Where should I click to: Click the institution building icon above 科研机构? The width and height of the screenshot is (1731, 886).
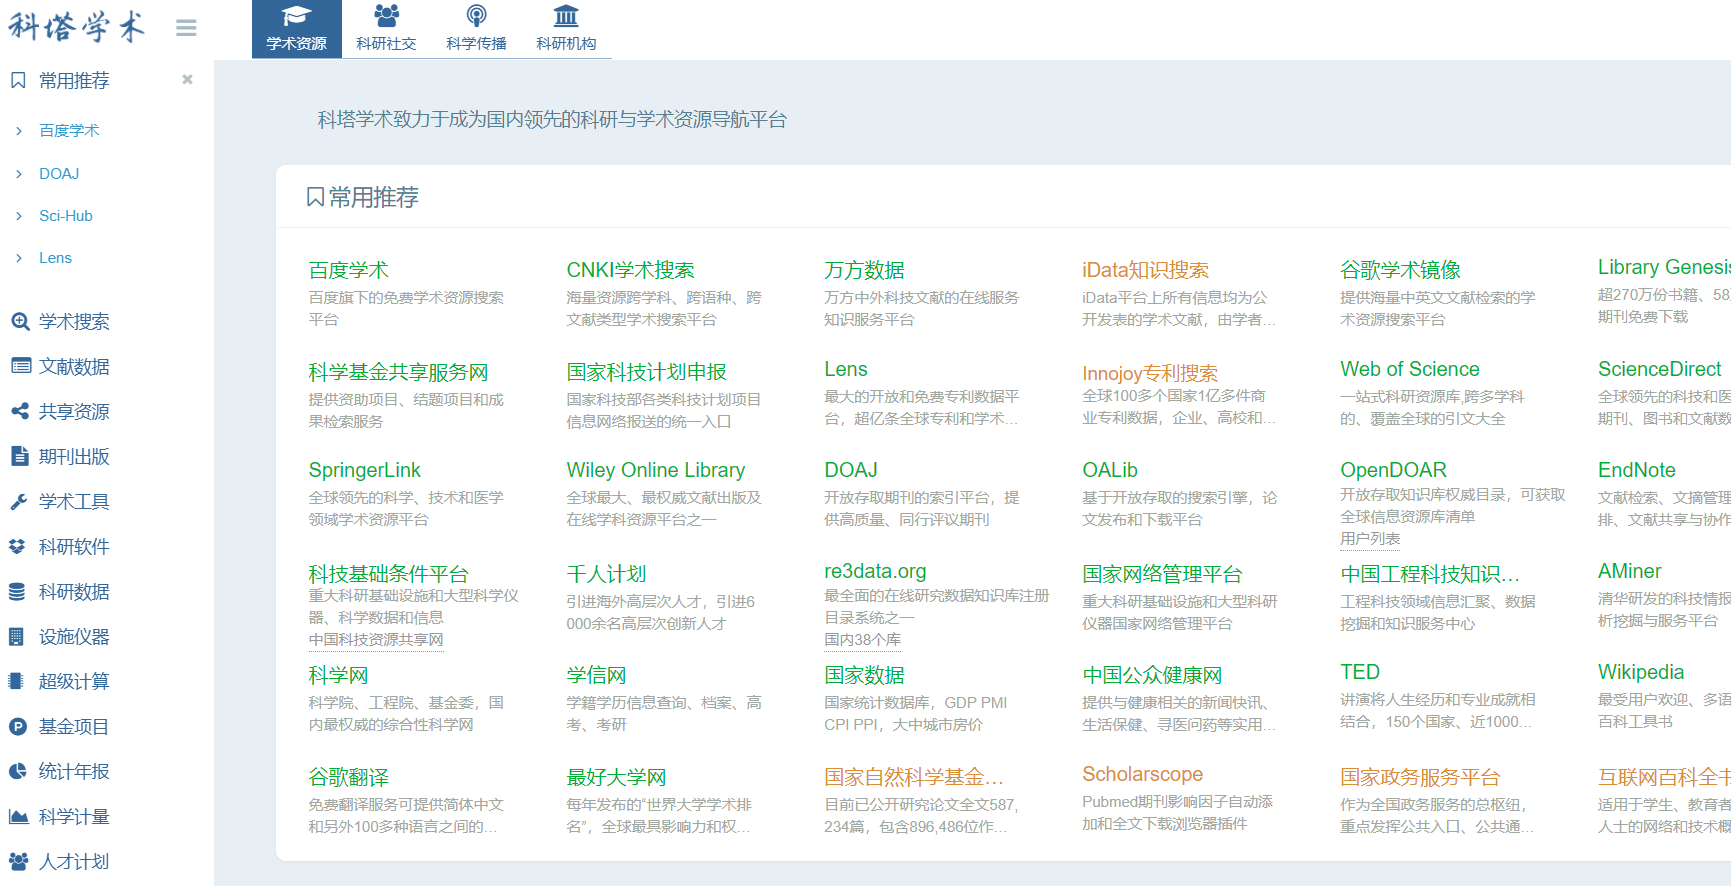click(566, 15)
